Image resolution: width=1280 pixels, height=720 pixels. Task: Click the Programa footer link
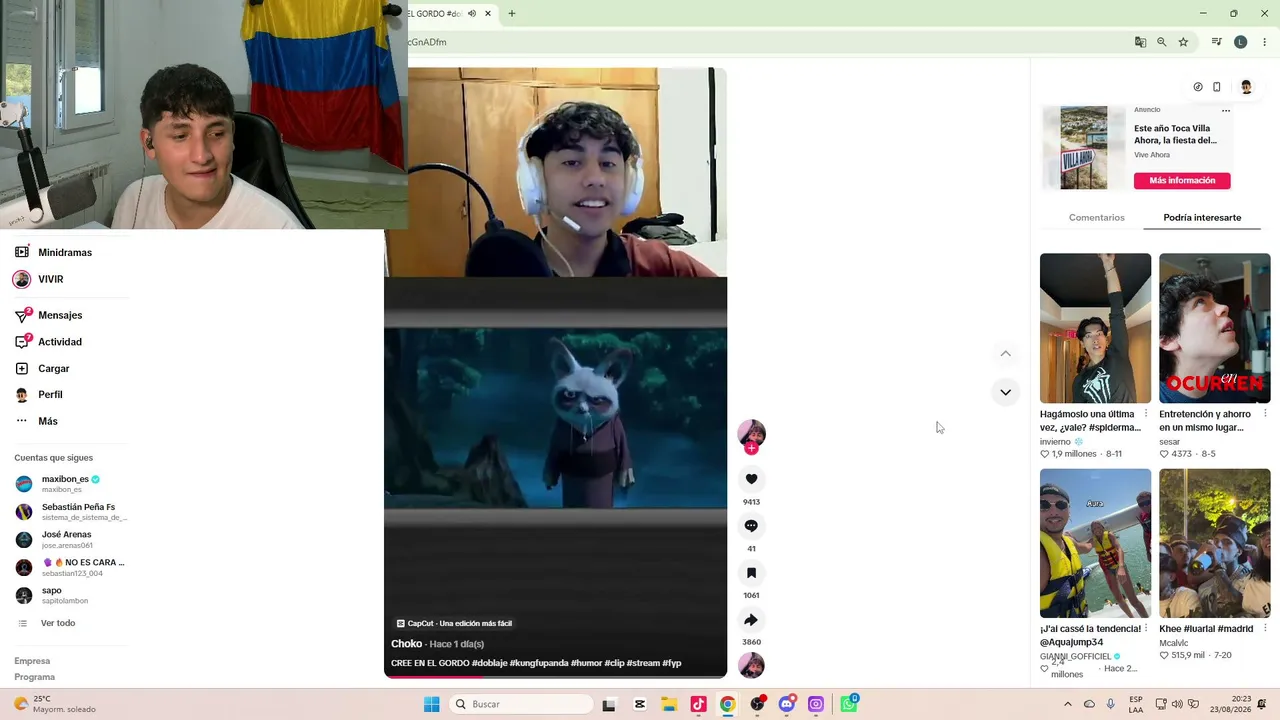click(x=35, y=677)
